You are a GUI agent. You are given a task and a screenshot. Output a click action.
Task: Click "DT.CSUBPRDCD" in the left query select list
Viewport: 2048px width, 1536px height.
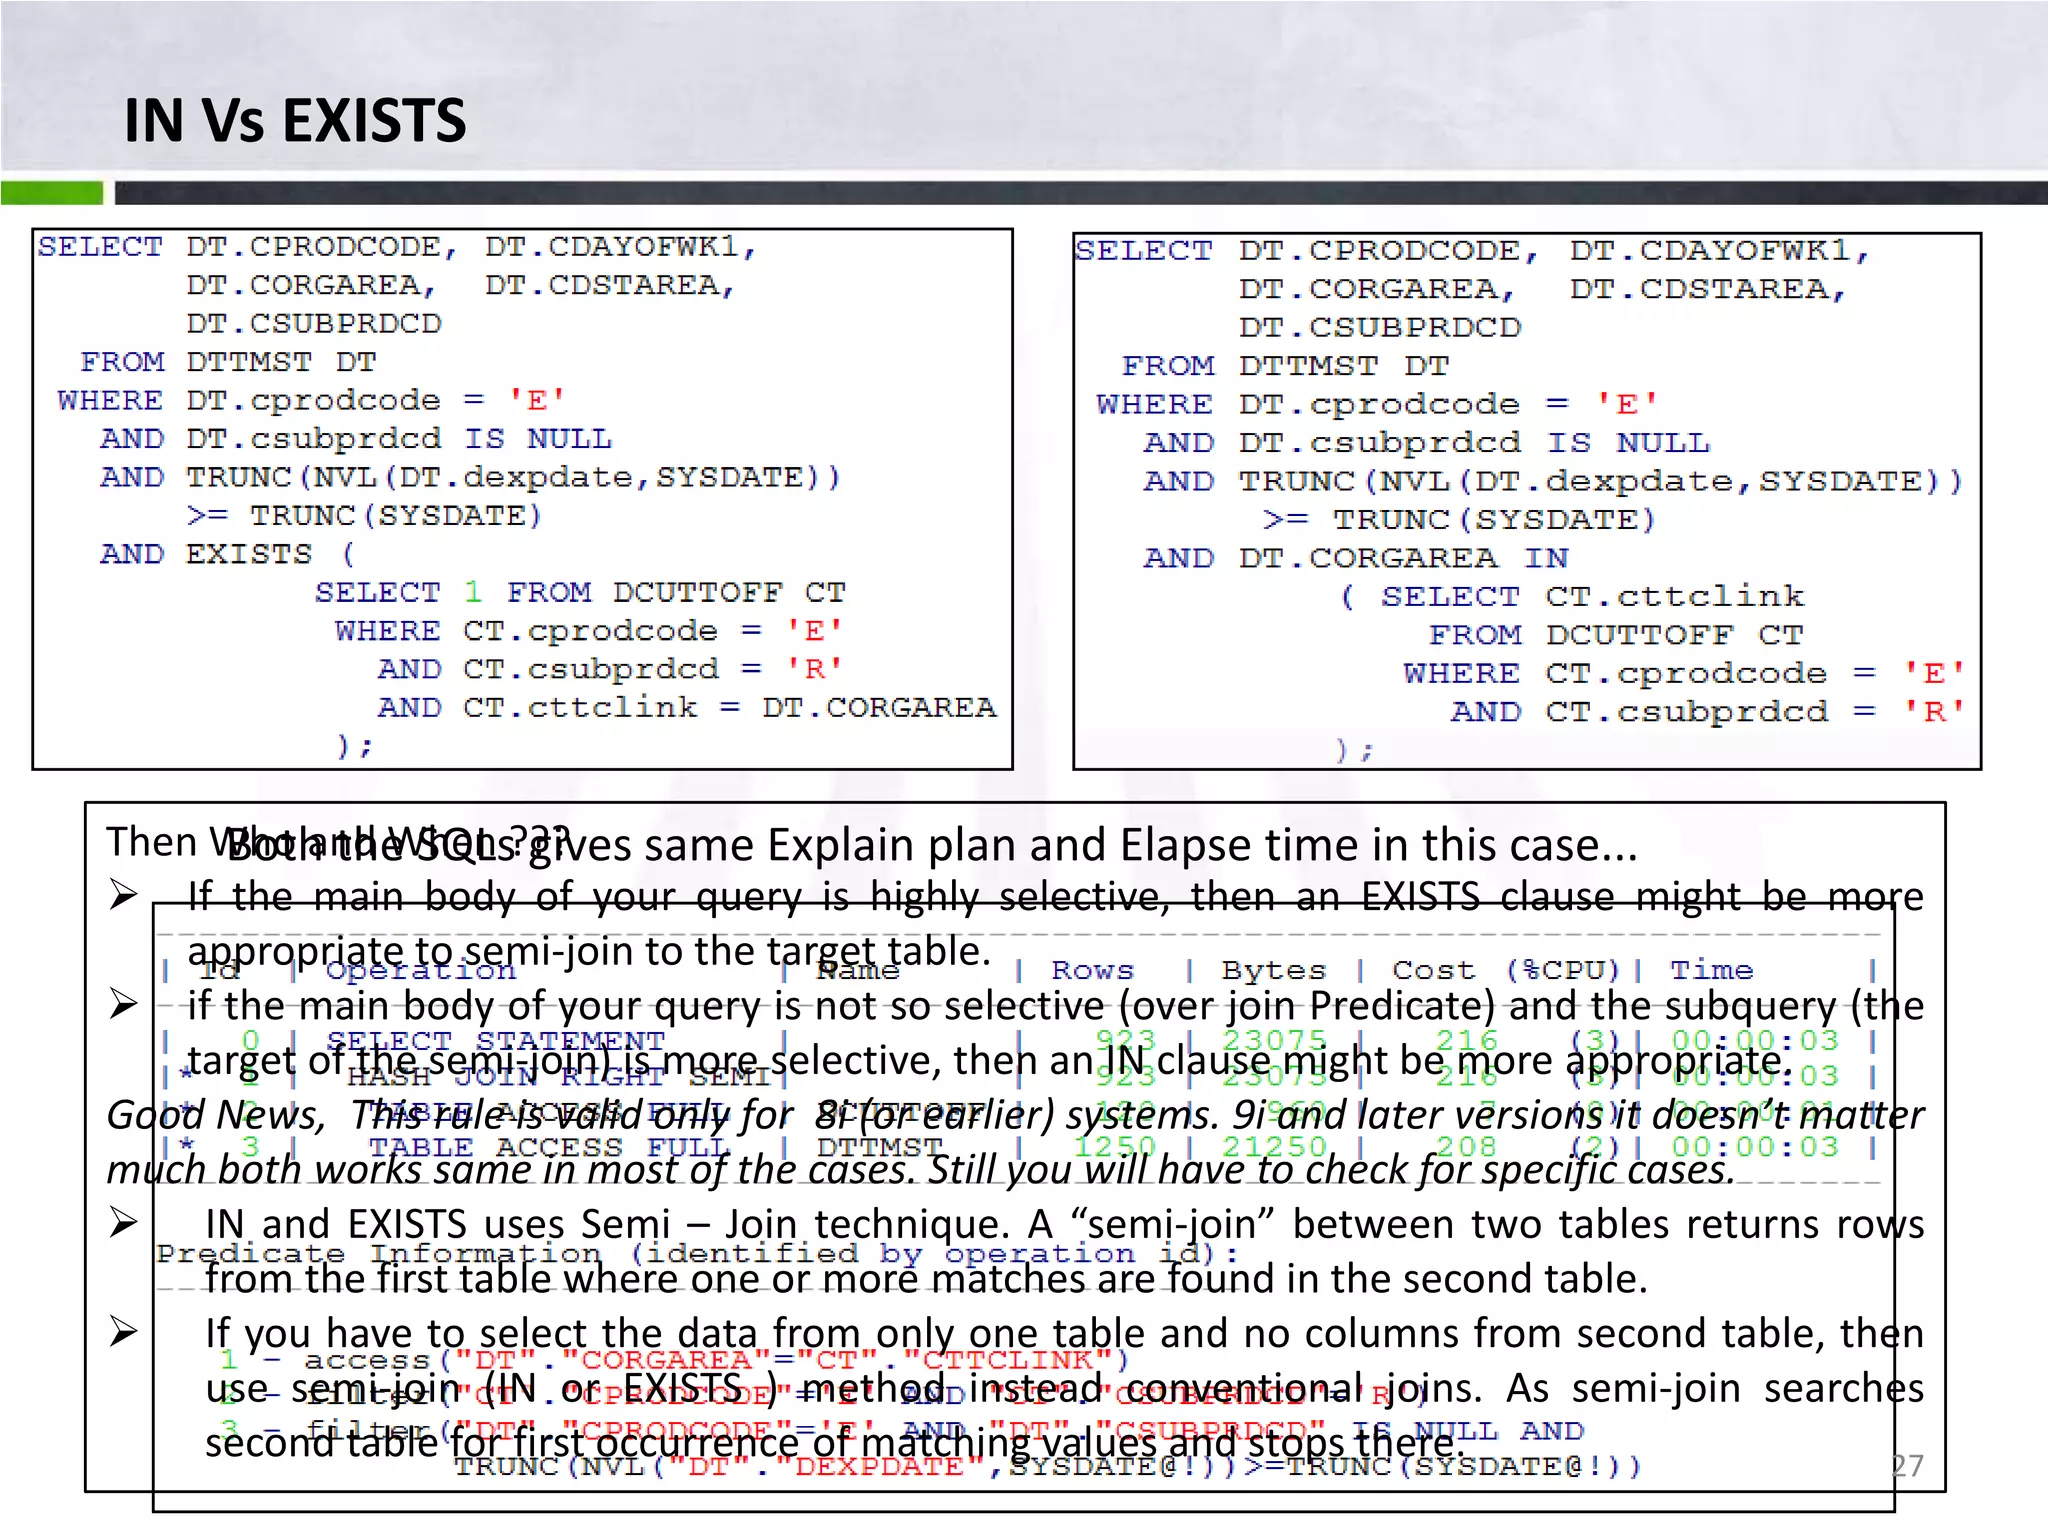pos(313,324)
